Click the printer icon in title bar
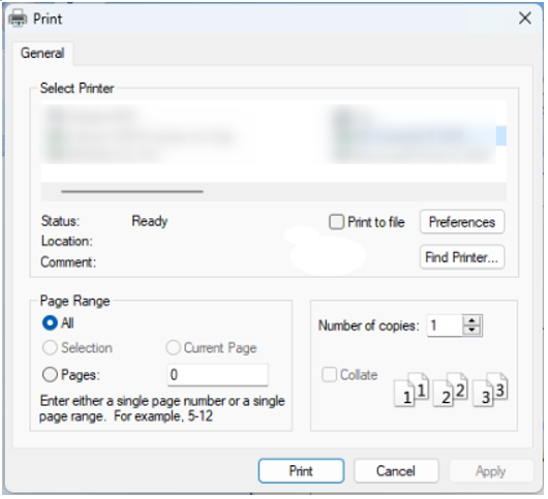The image size is (548, 499). point(17,19)
